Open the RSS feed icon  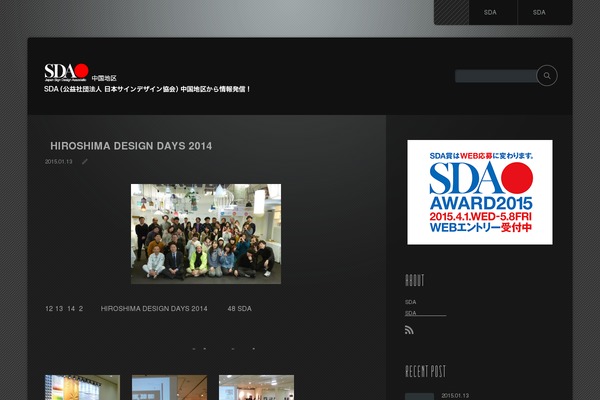[409, 330]
